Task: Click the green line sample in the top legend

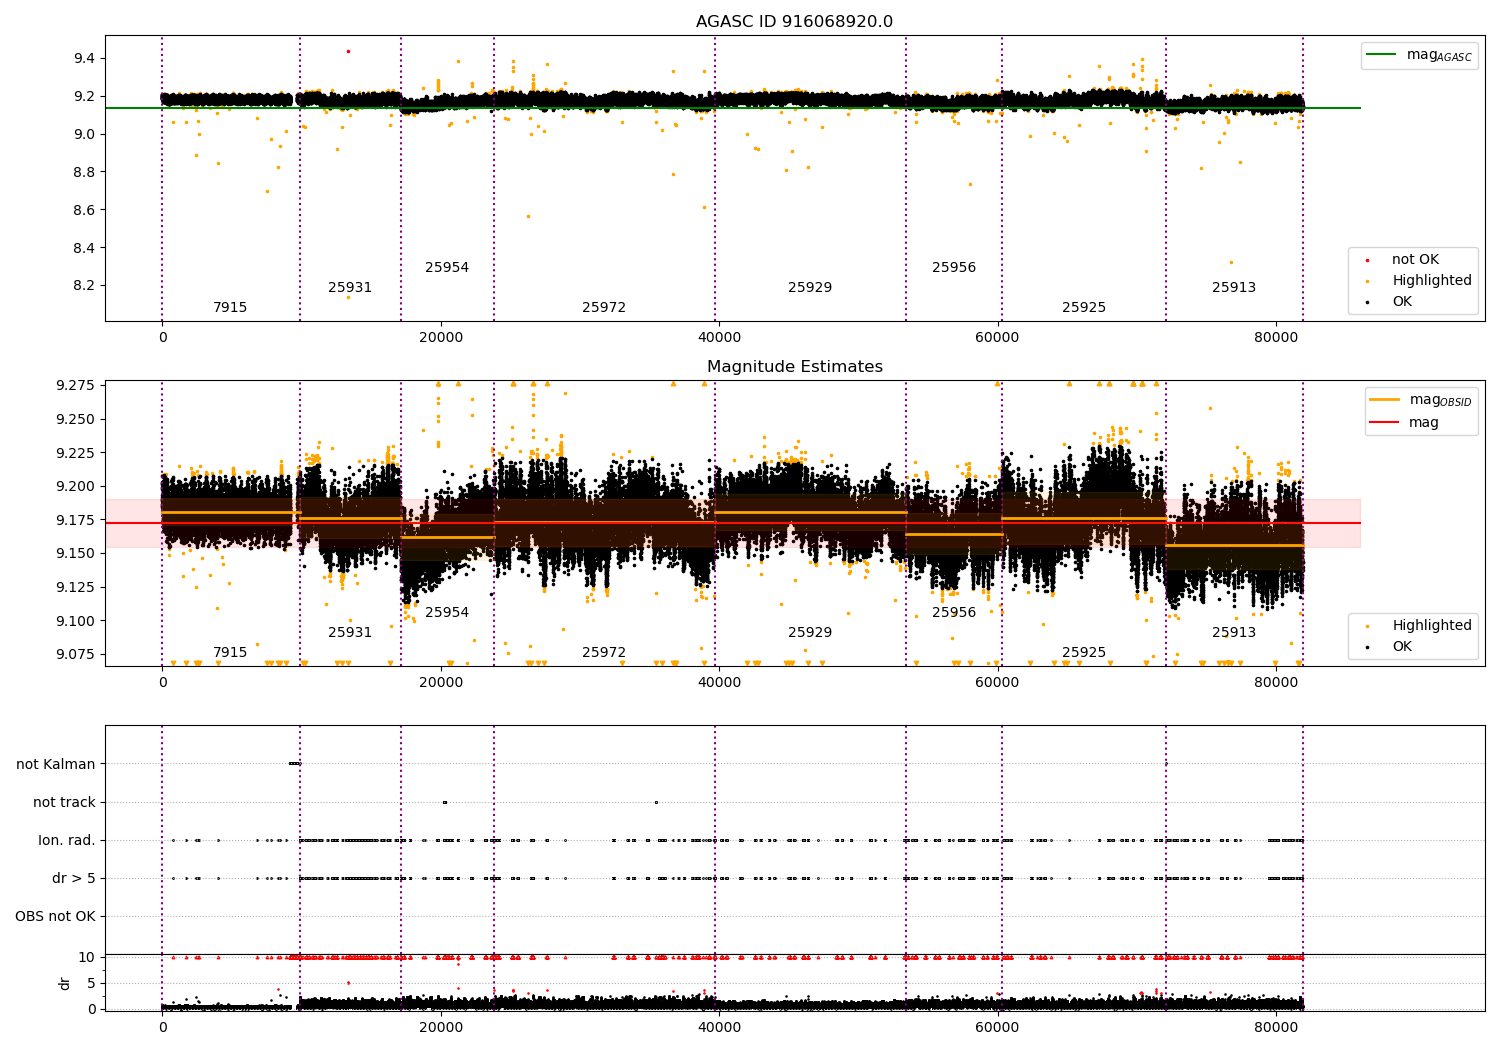Action: pos(1382,55)
